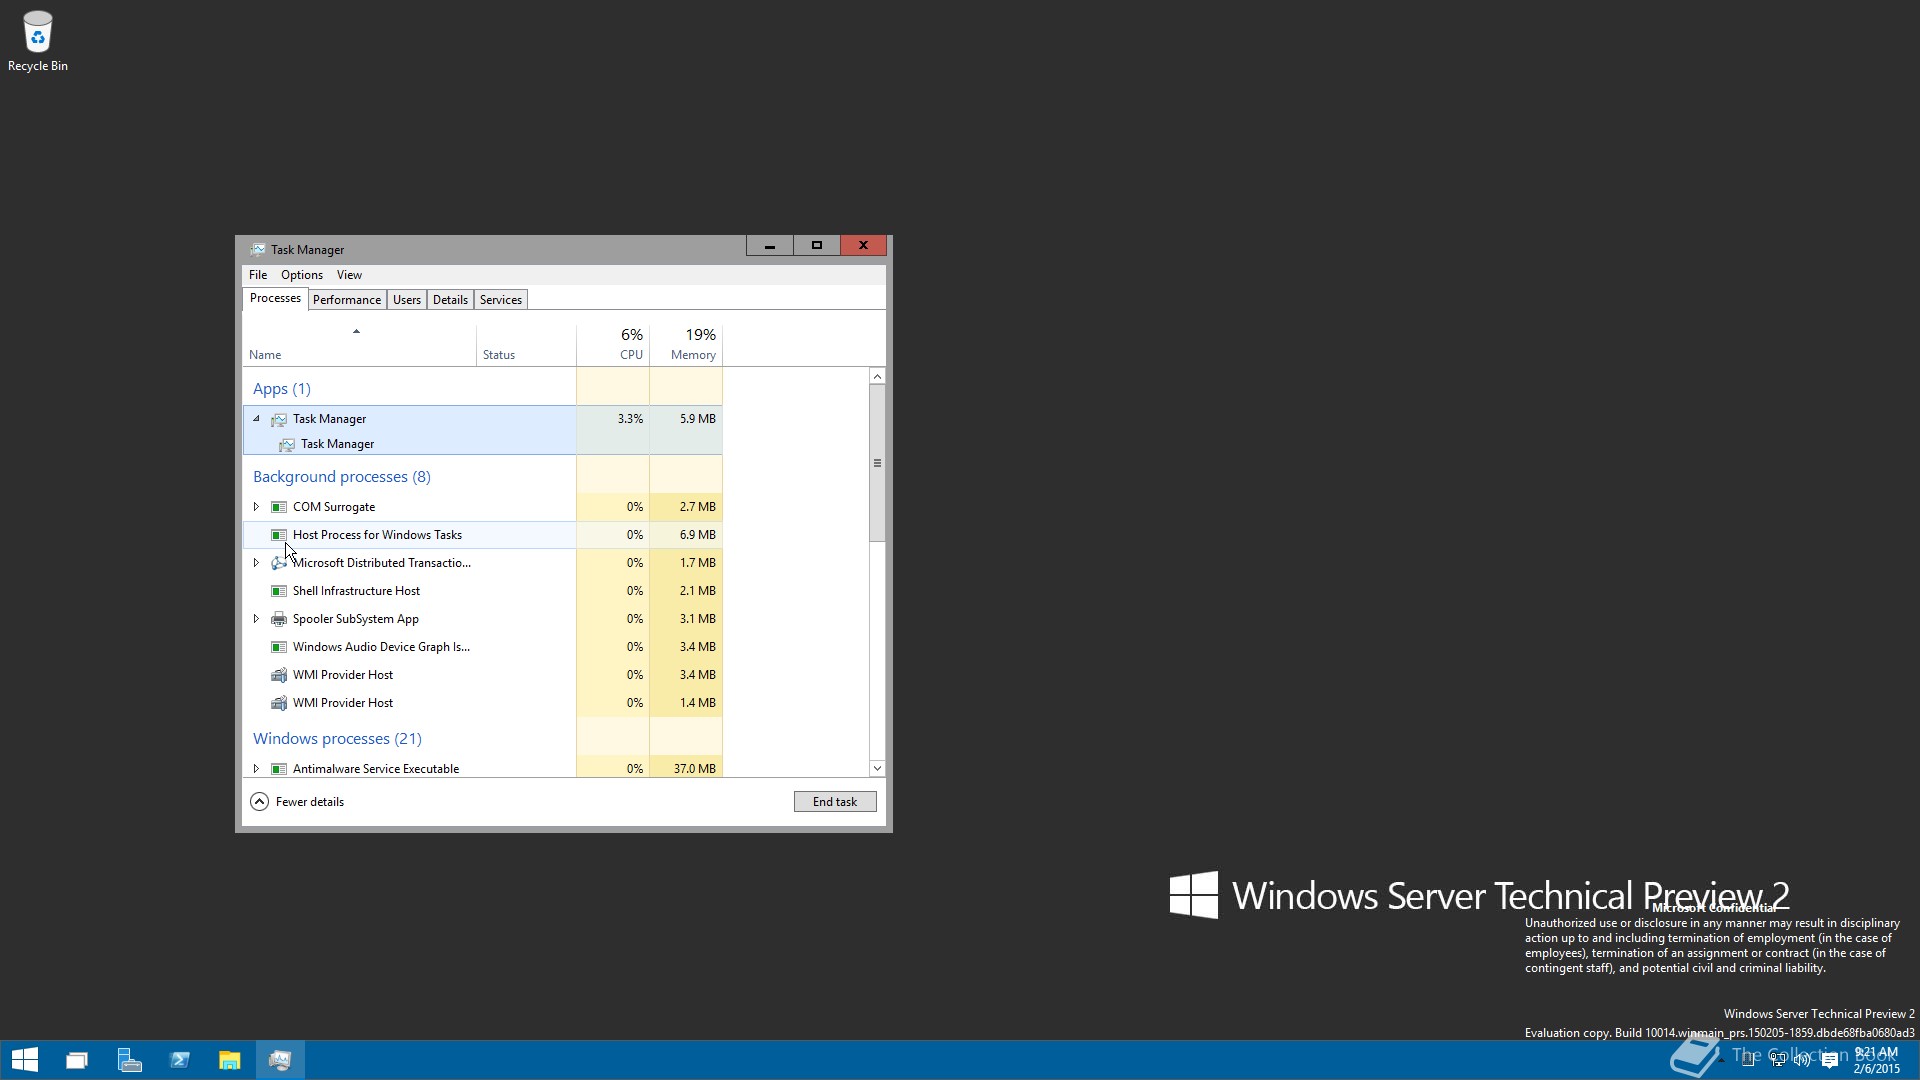The image size is (1920, 1080).
Task: Open the File menu
Action: click(x=258, y=275)
